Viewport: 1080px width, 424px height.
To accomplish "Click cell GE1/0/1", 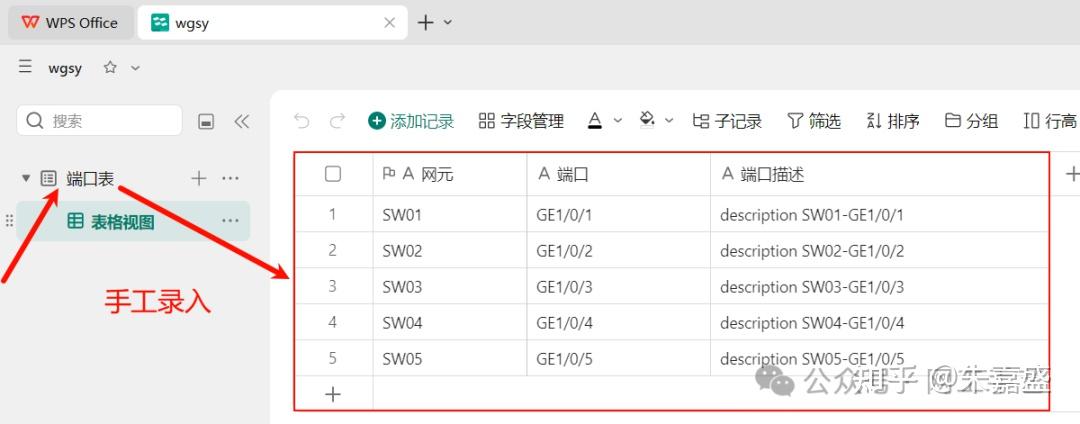I will 619,215.
